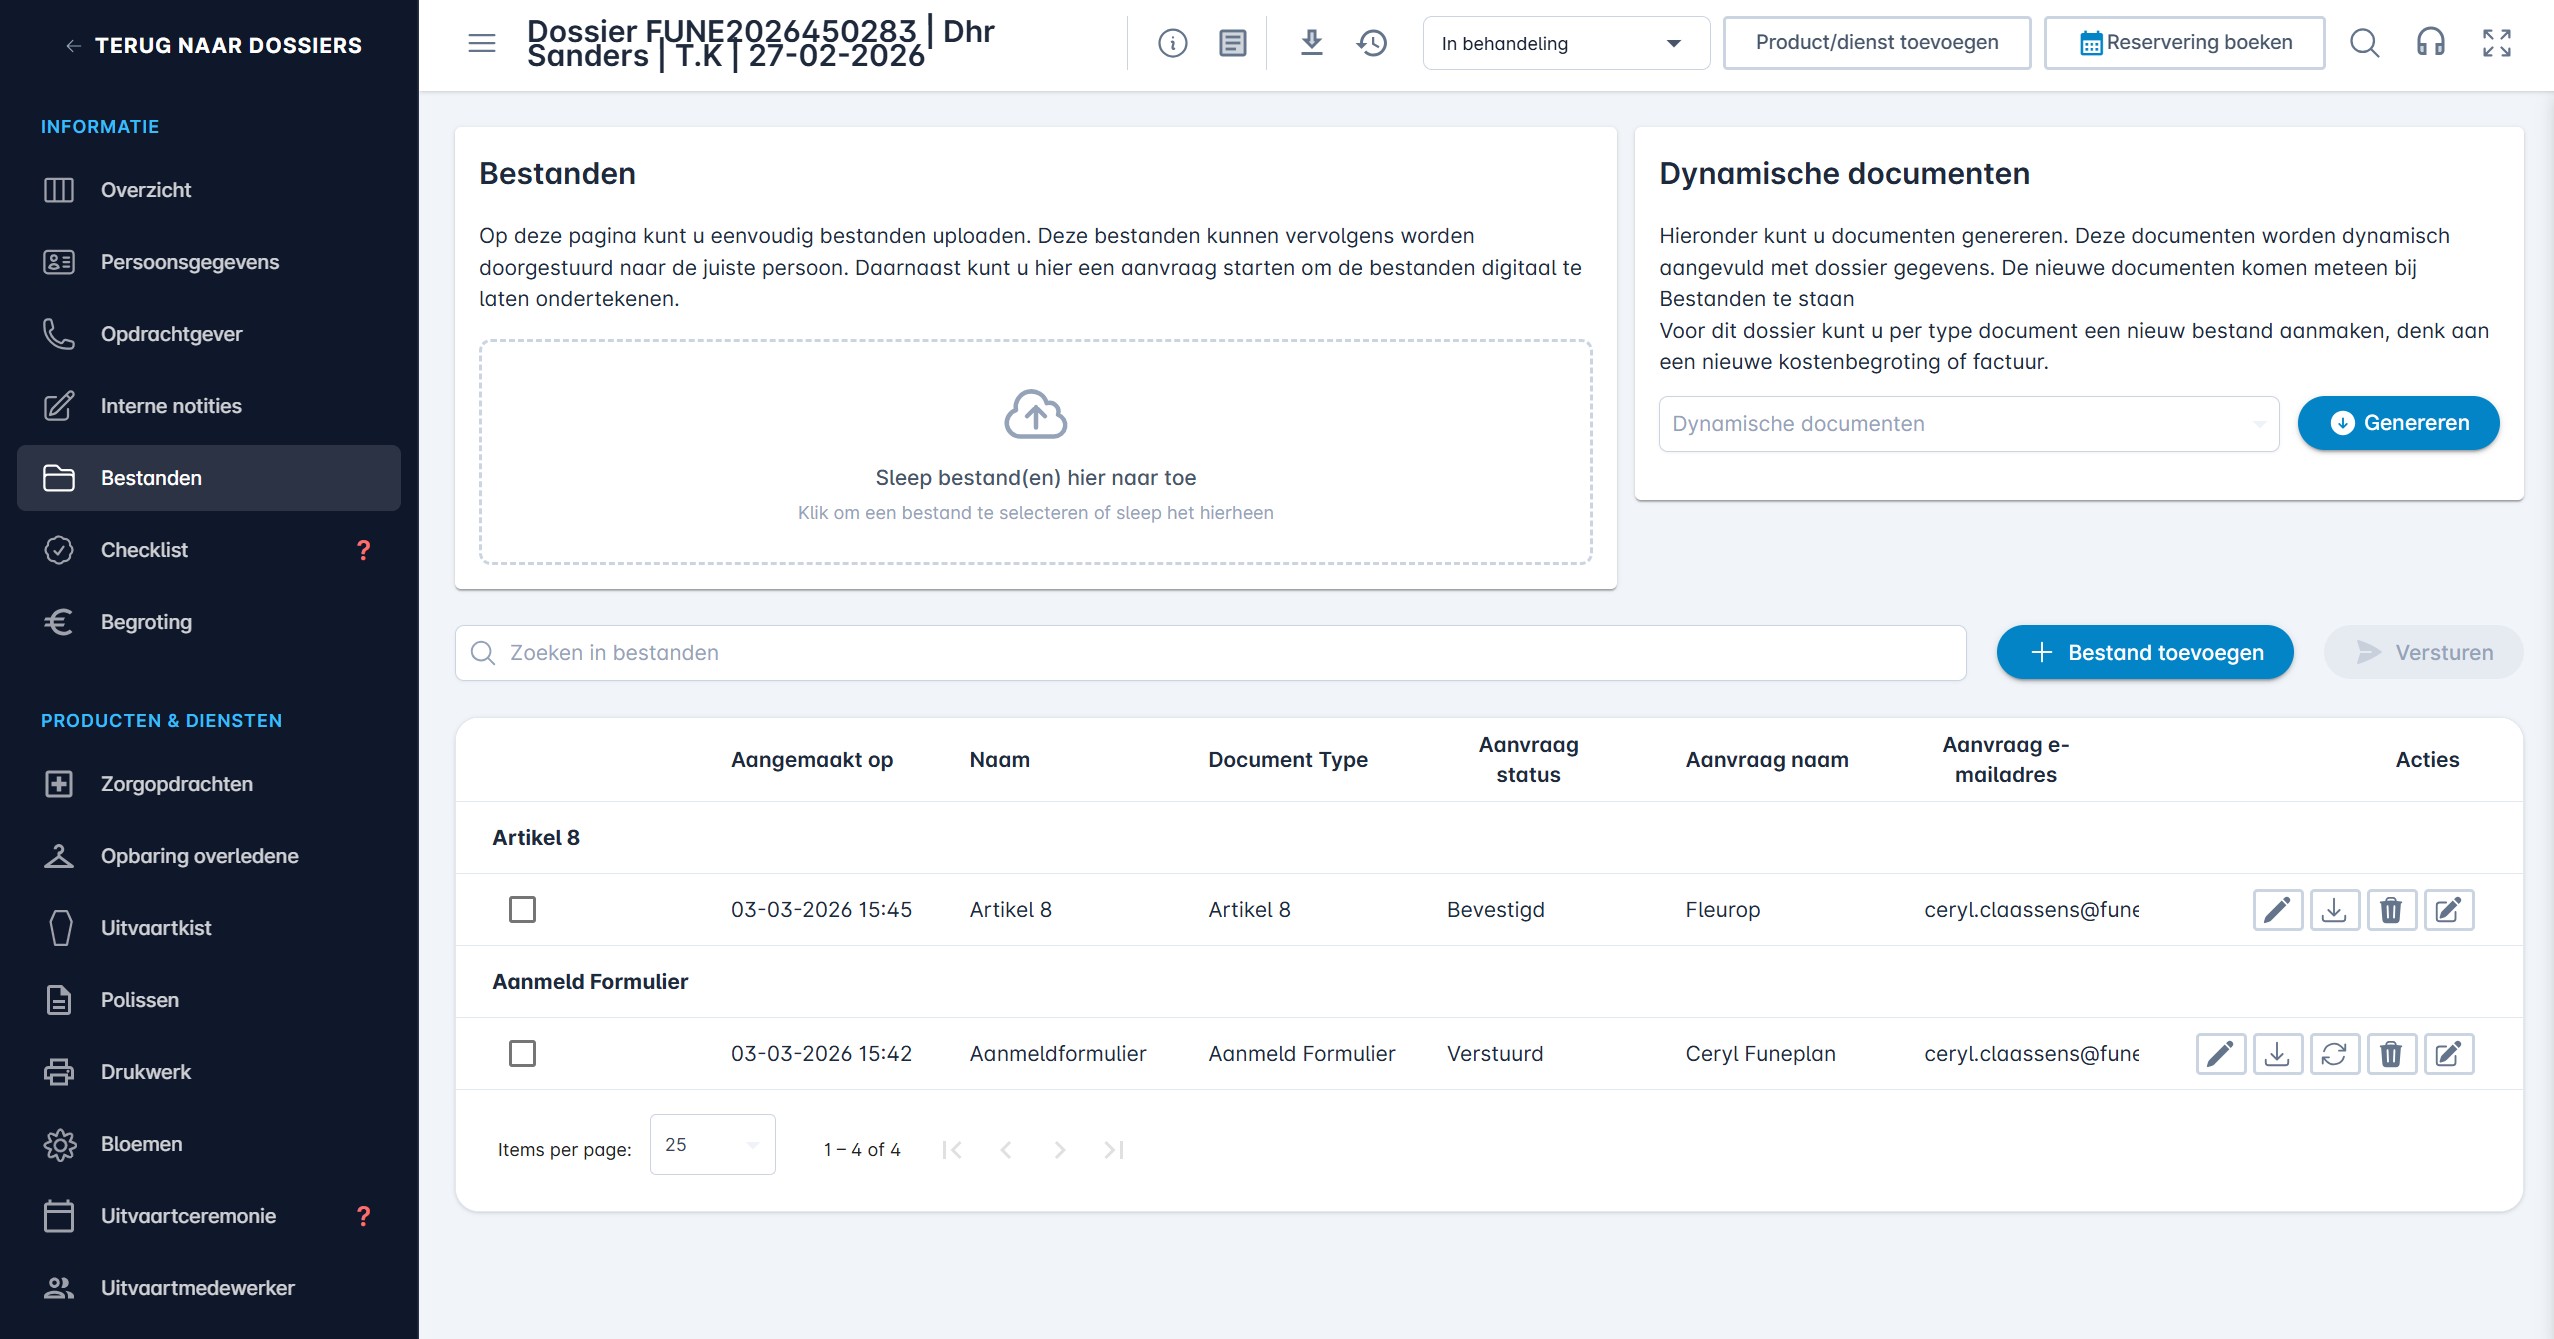The height and width of the screenshot is (1339, 2554).
Task: Download the Aanmeldformulier file row
Action: (x=2277, y=1054)
